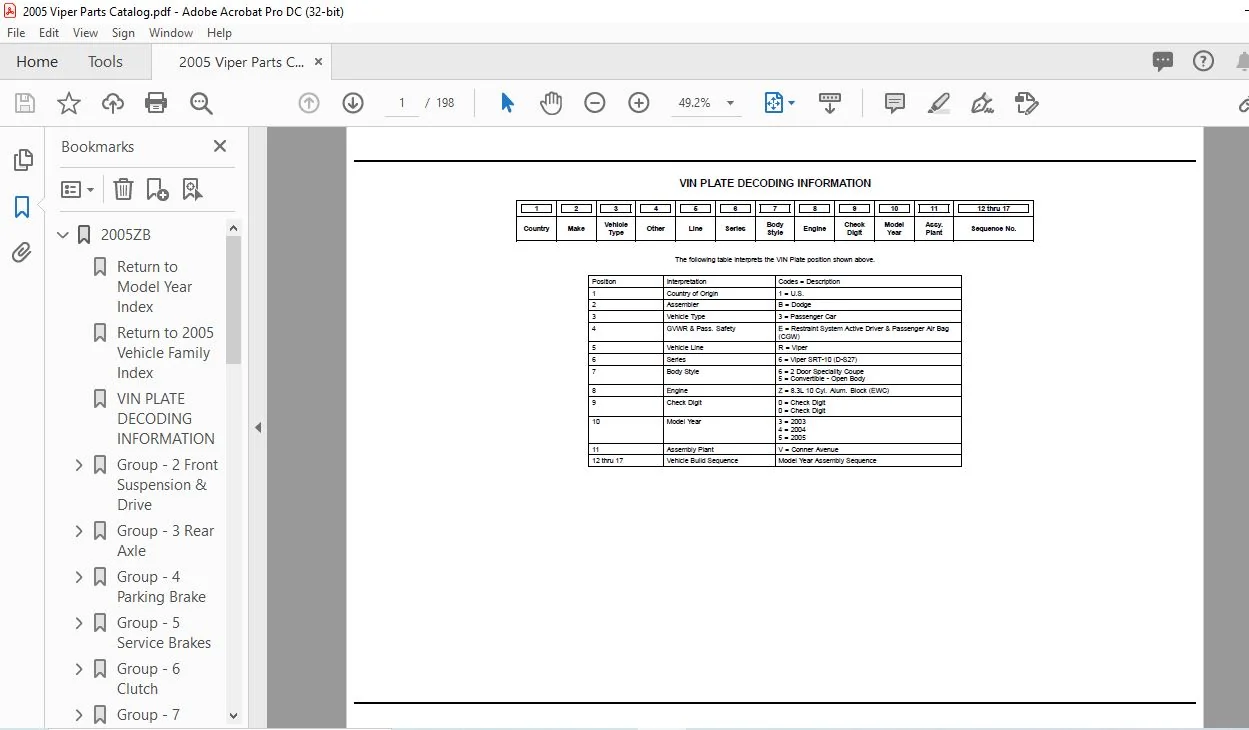Activate the Hand pan tool
The width and height of the screenshot is (1249, 730).
tap(551, 103)
